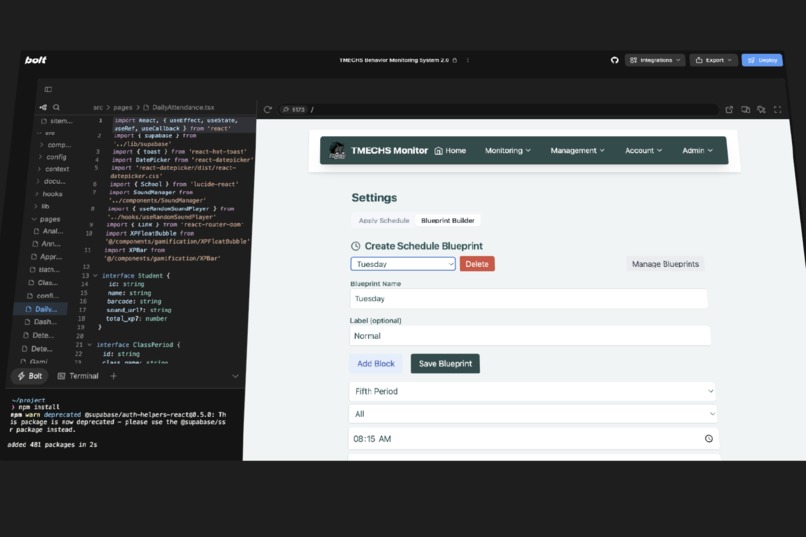This screenshot has width=806, height=537.
Task: Enter fullscreen preview mode
Action: pyautogui.click(x=777, y=109)
